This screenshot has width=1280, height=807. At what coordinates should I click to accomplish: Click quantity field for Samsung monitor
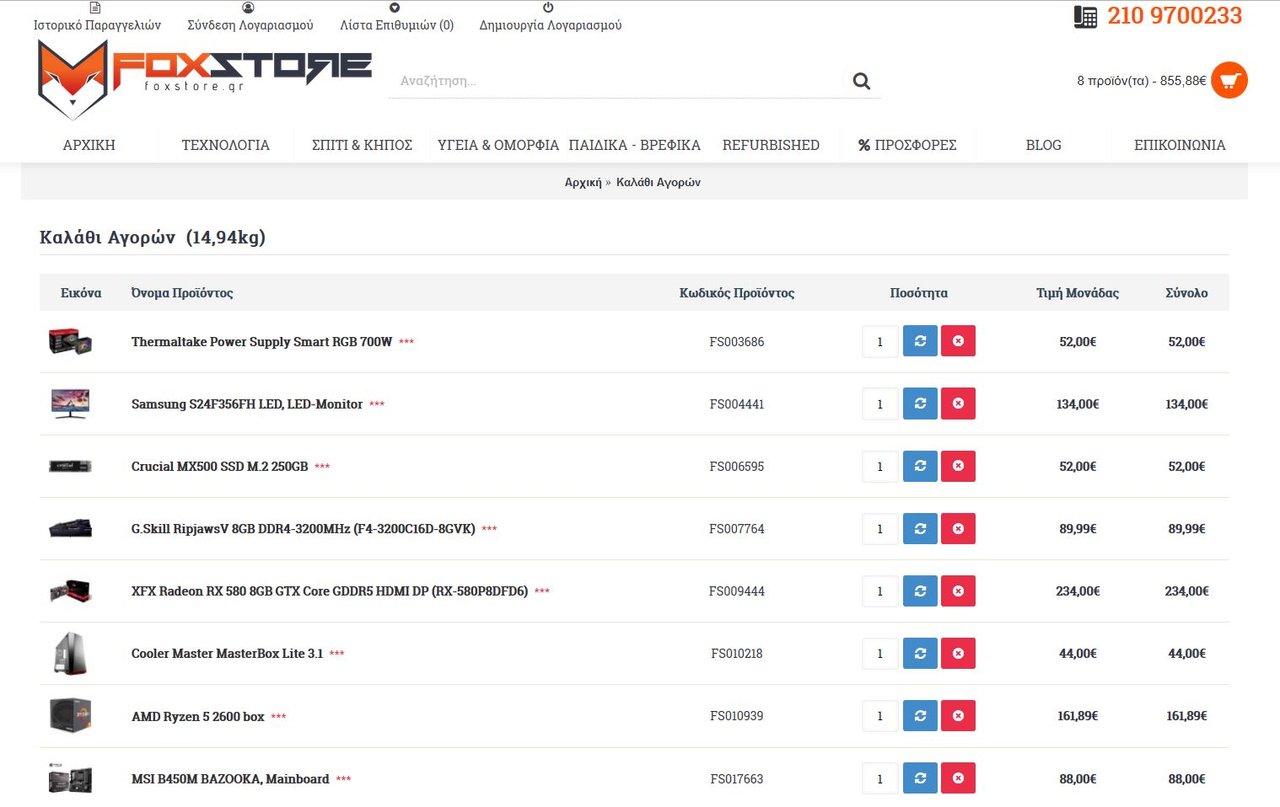[x=880, y=404]
